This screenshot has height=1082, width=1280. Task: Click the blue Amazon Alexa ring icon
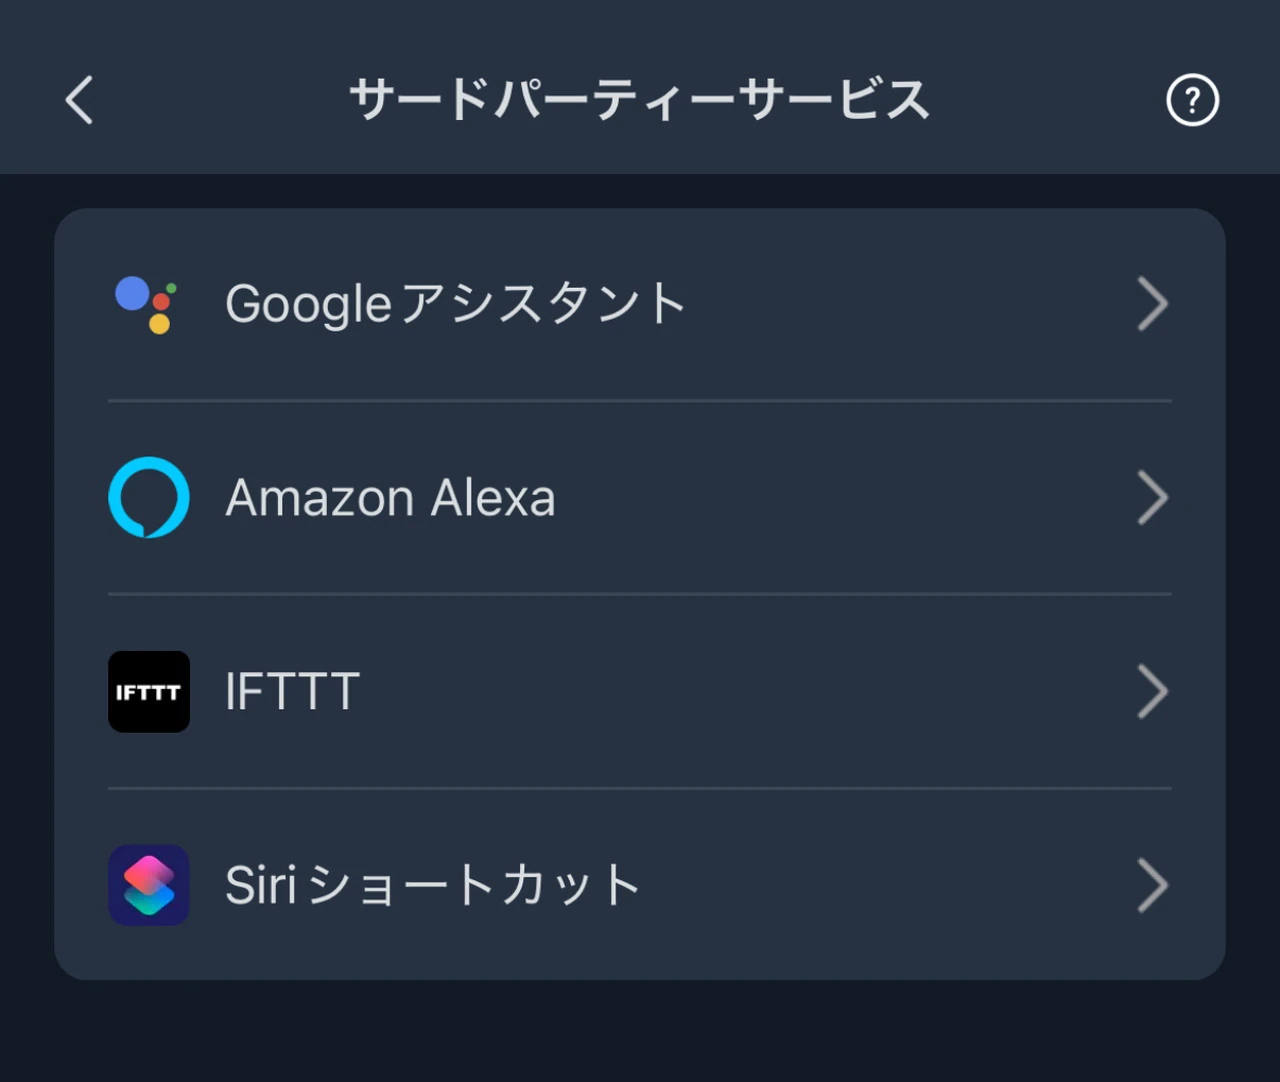tap(149, 497)
